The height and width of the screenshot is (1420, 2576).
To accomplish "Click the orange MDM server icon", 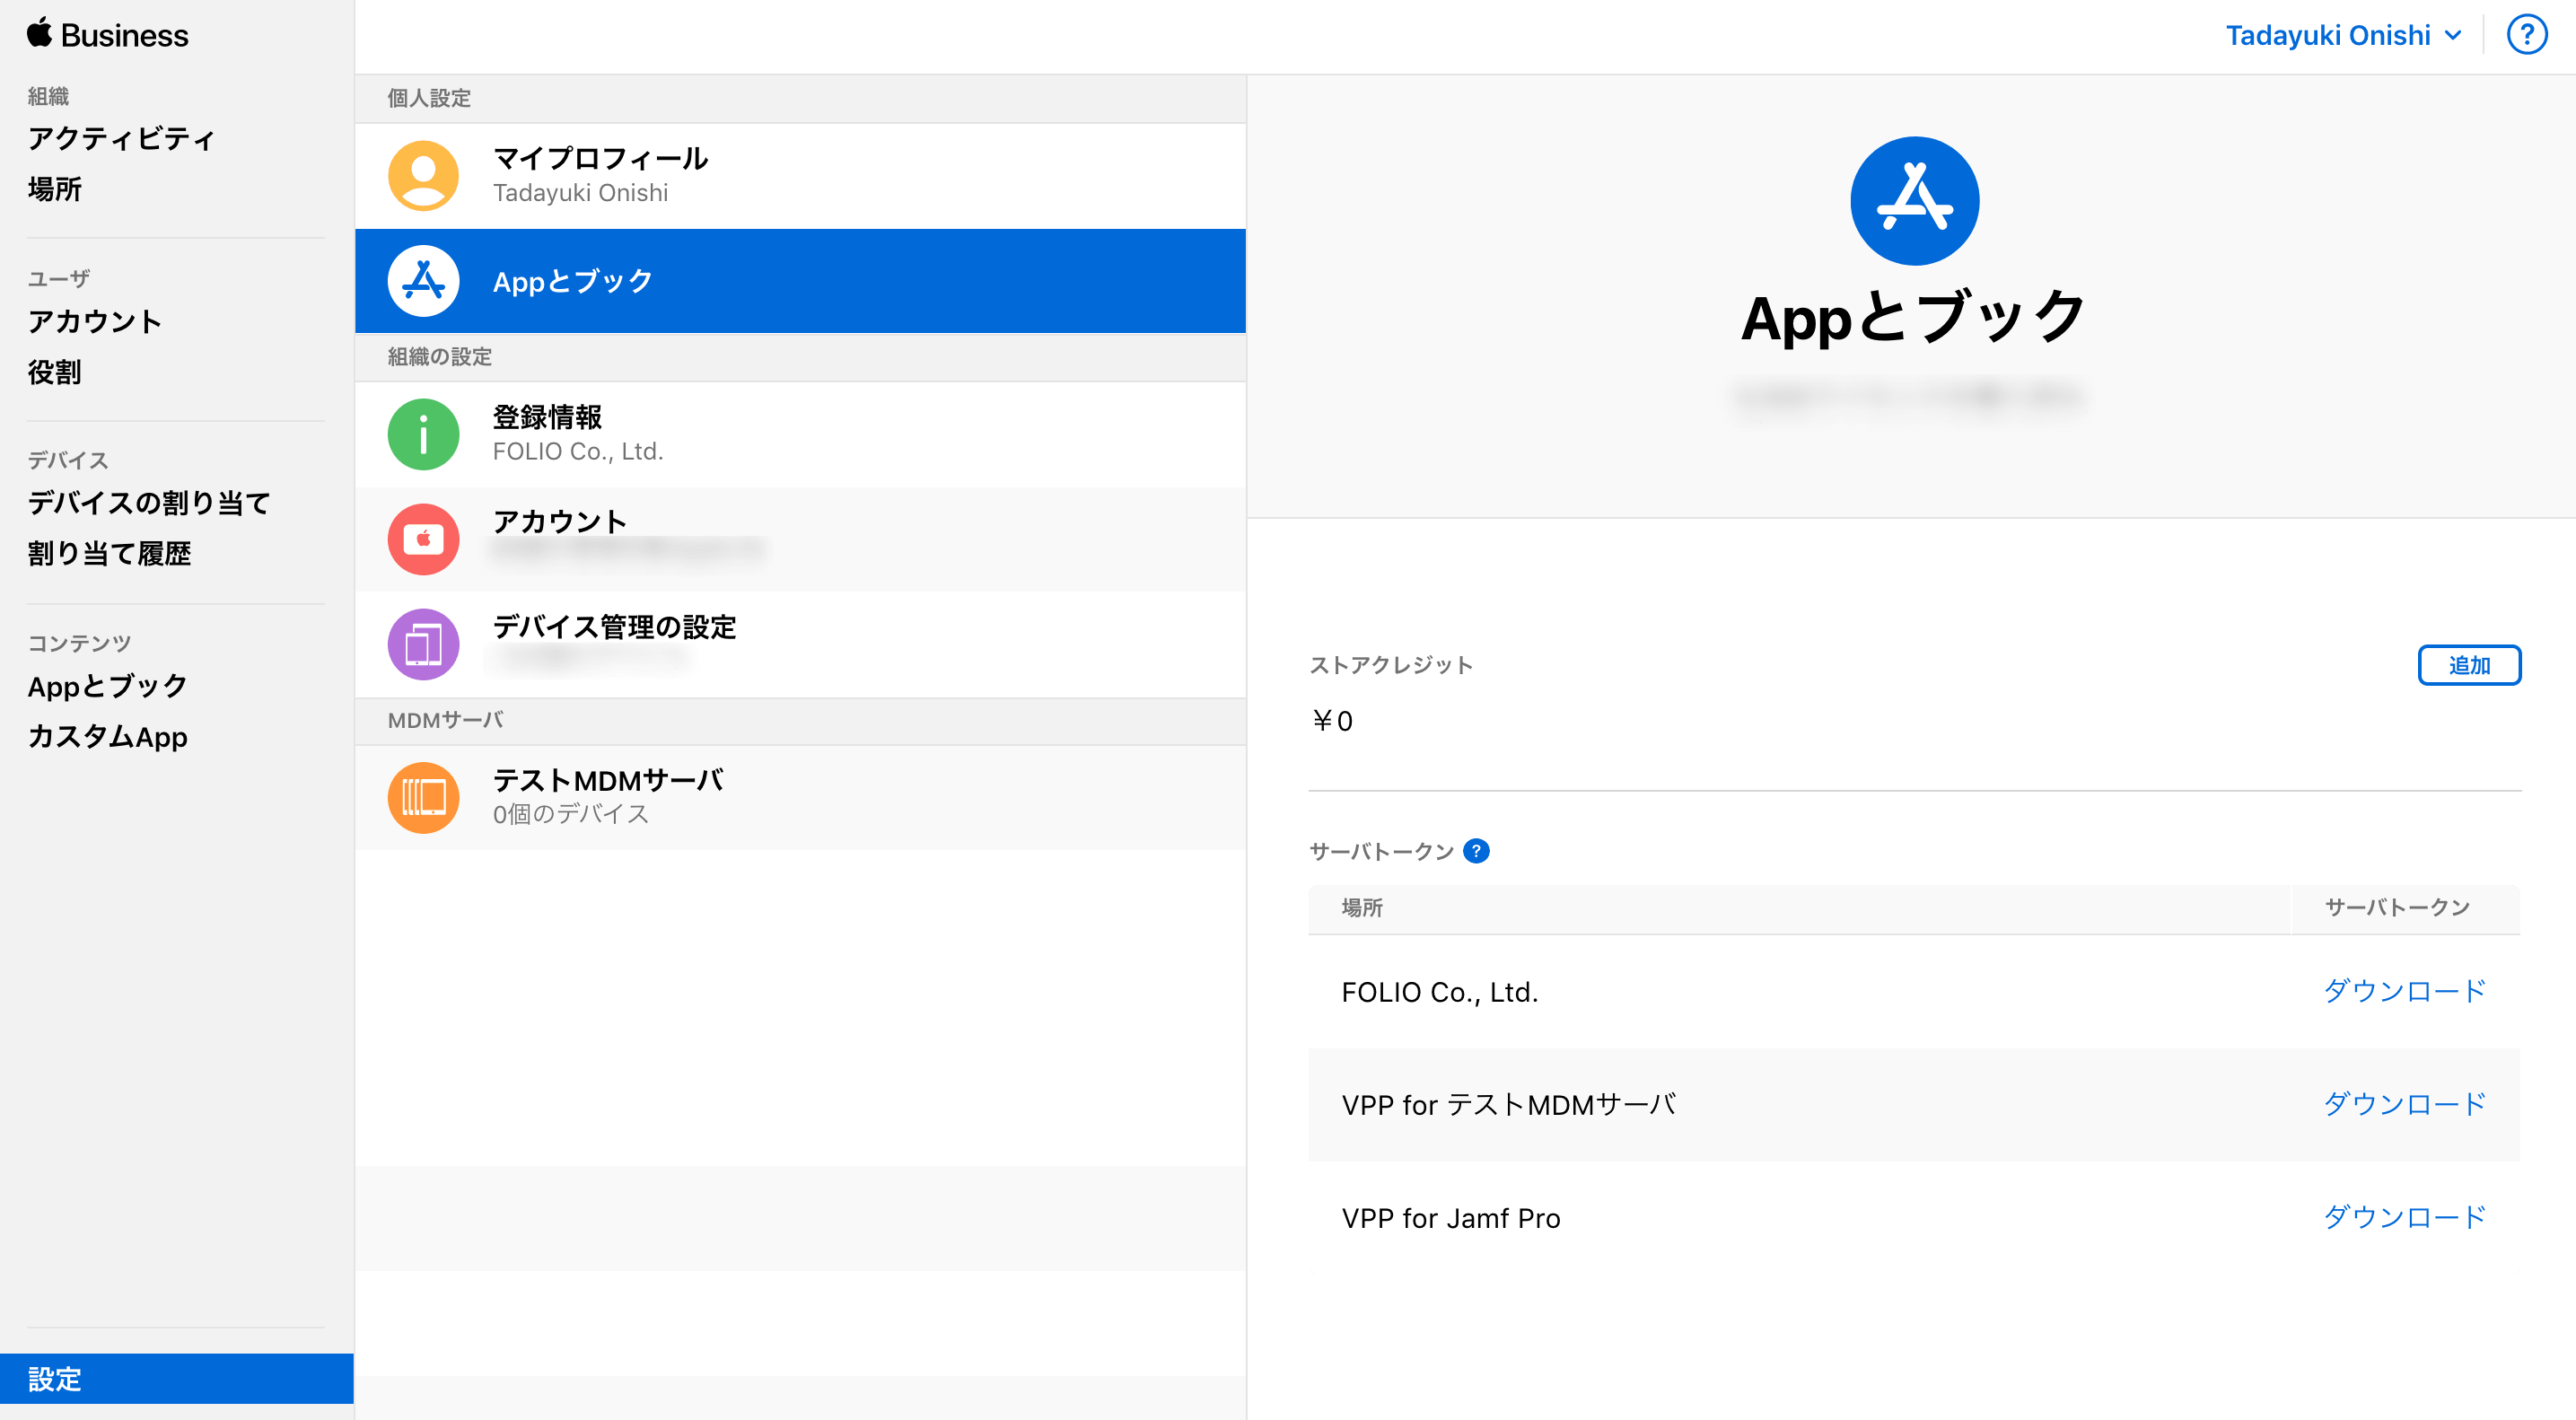I will pos(423,797).
